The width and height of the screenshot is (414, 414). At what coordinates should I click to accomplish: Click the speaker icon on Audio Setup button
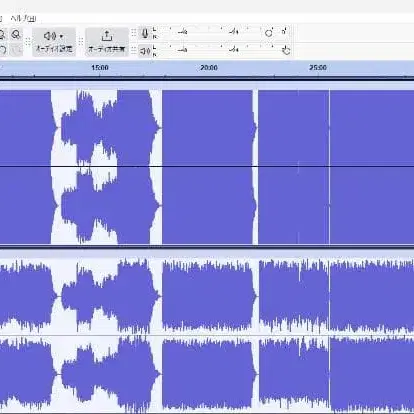click(50, 36)
